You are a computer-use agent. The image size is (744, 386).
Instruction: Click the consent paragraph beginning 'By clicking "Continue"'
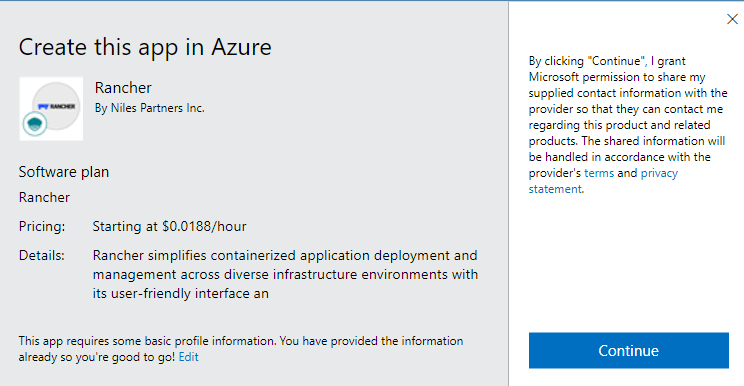pos(628,125)
